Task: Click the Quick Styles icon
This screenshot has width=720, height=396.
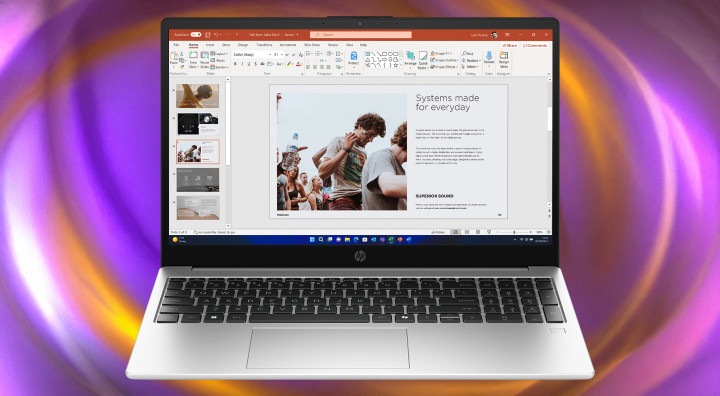Action: [x=423, y=56]
